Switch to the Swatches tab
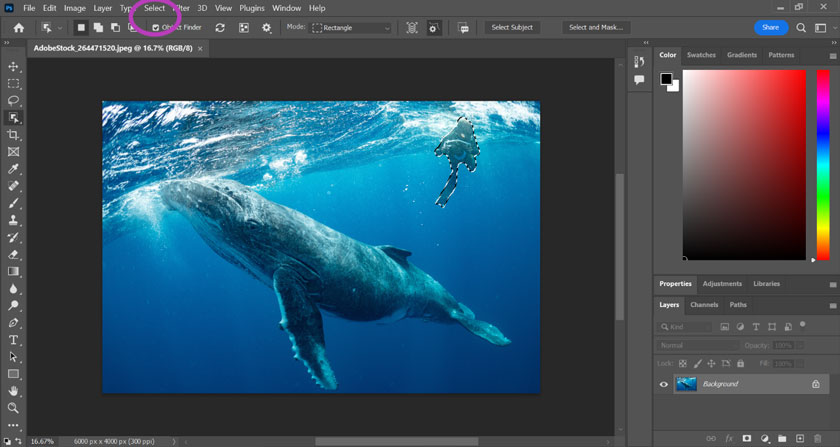Screen dimensions: 840x447 pyautogui.click(x=701, y=55)
